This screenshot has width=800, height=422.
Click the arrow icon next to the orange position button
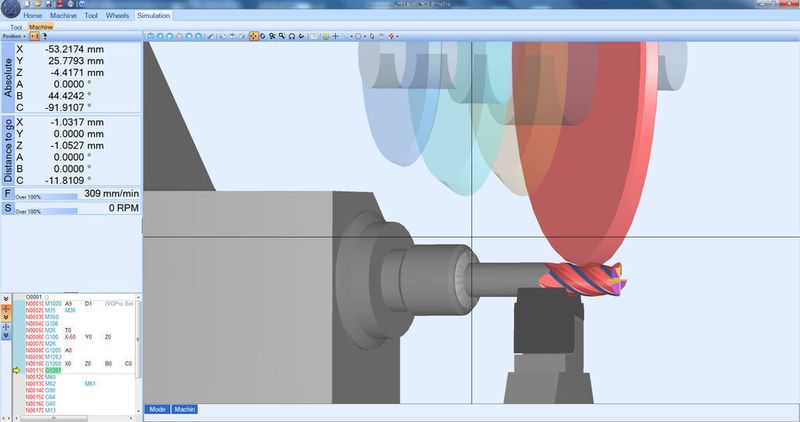click(x=44, y=36)
